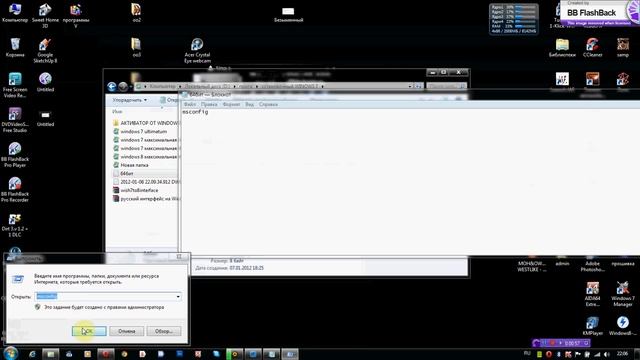Open the Sweet Home 3D desktop shortcut
The height and width of the screenshot is (360, 640).
[x=45, y=16]
